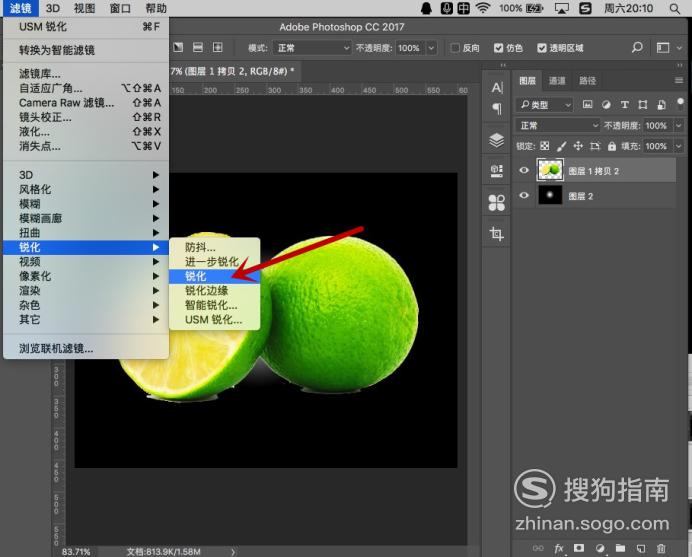The height and width of the screenshot is (557, 692).
Task: Open the crop-shaped panel dock icon
Action: click(x=496, y=233)
